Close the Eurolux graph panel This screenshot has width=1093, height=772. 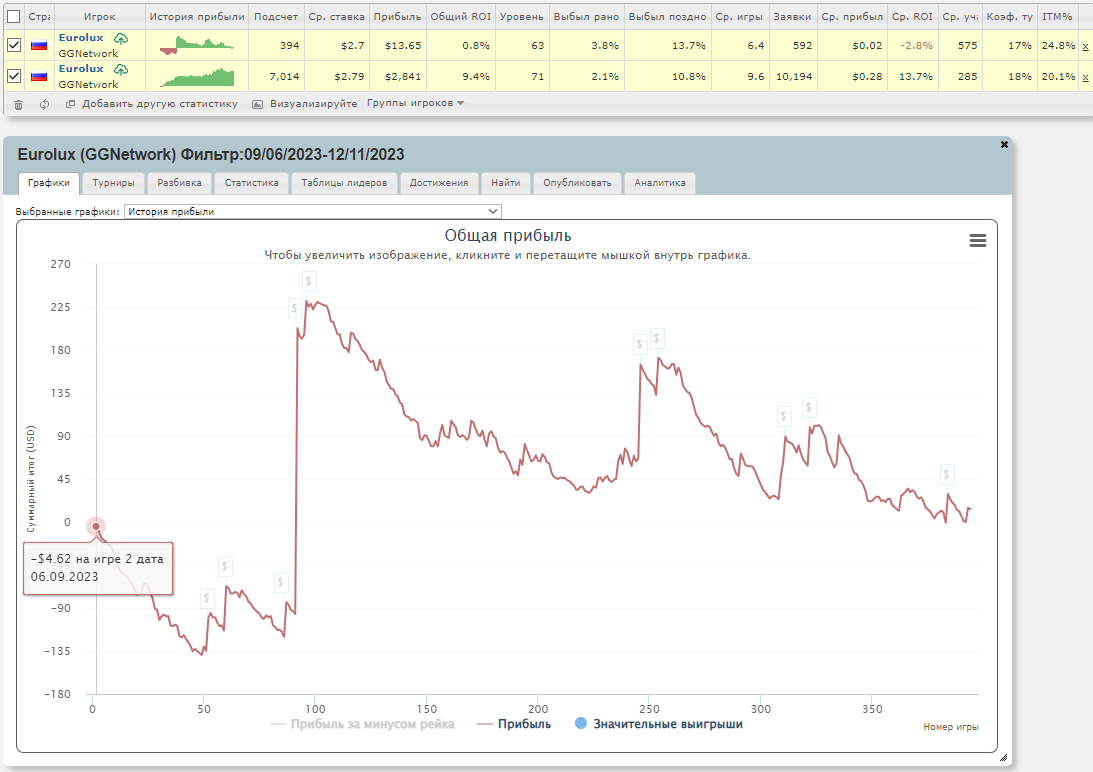coord(1004,144)
